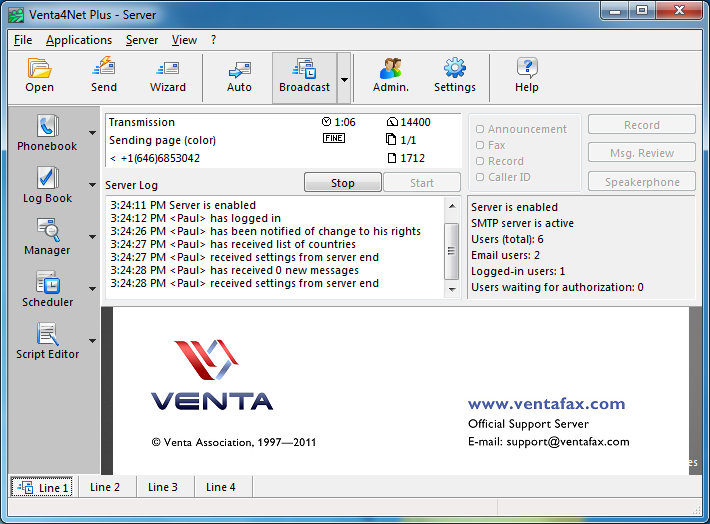The width and height of the screenshot is (710, 524).
Task: Click the 1712 counter page icon
Action: (x=391, y=158)
